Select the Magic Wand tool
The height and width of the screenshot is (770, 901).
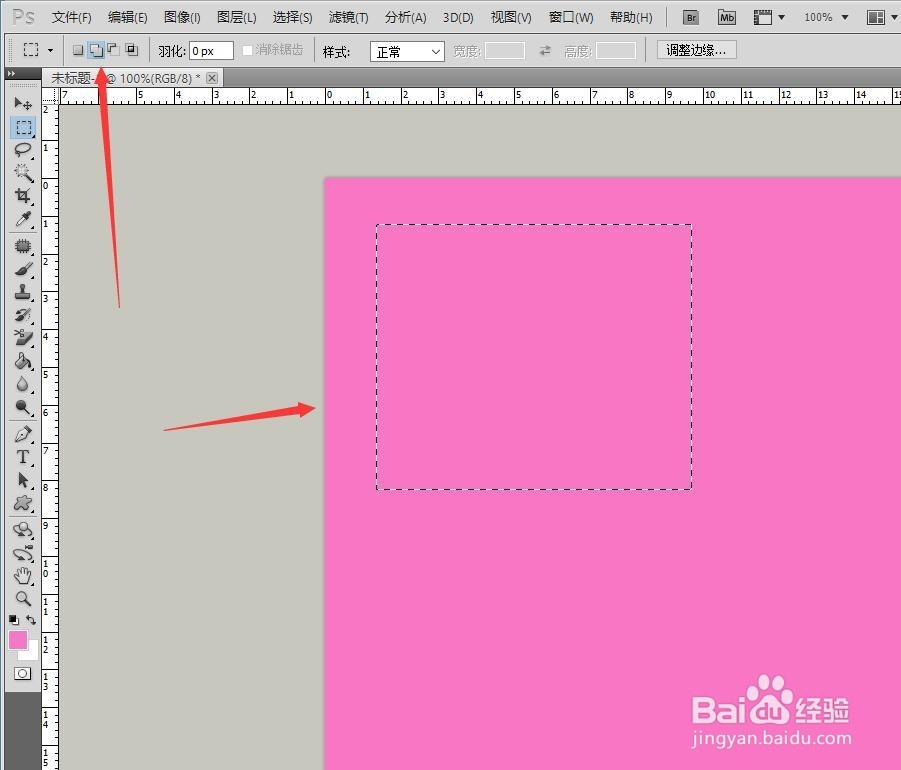pyautogui.click(x=23, y=172)
